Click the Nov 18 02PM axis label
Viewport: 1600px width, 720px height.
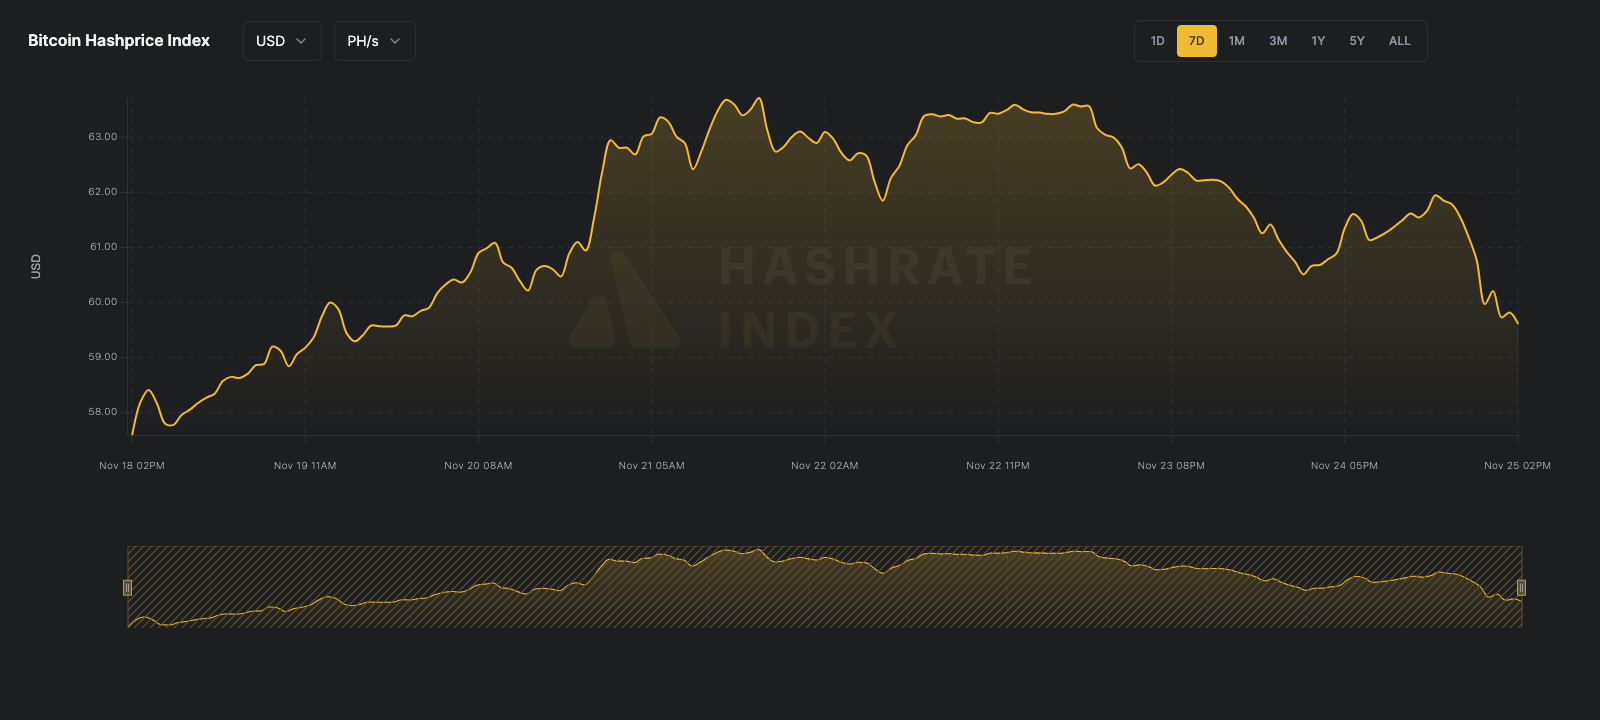132,466
